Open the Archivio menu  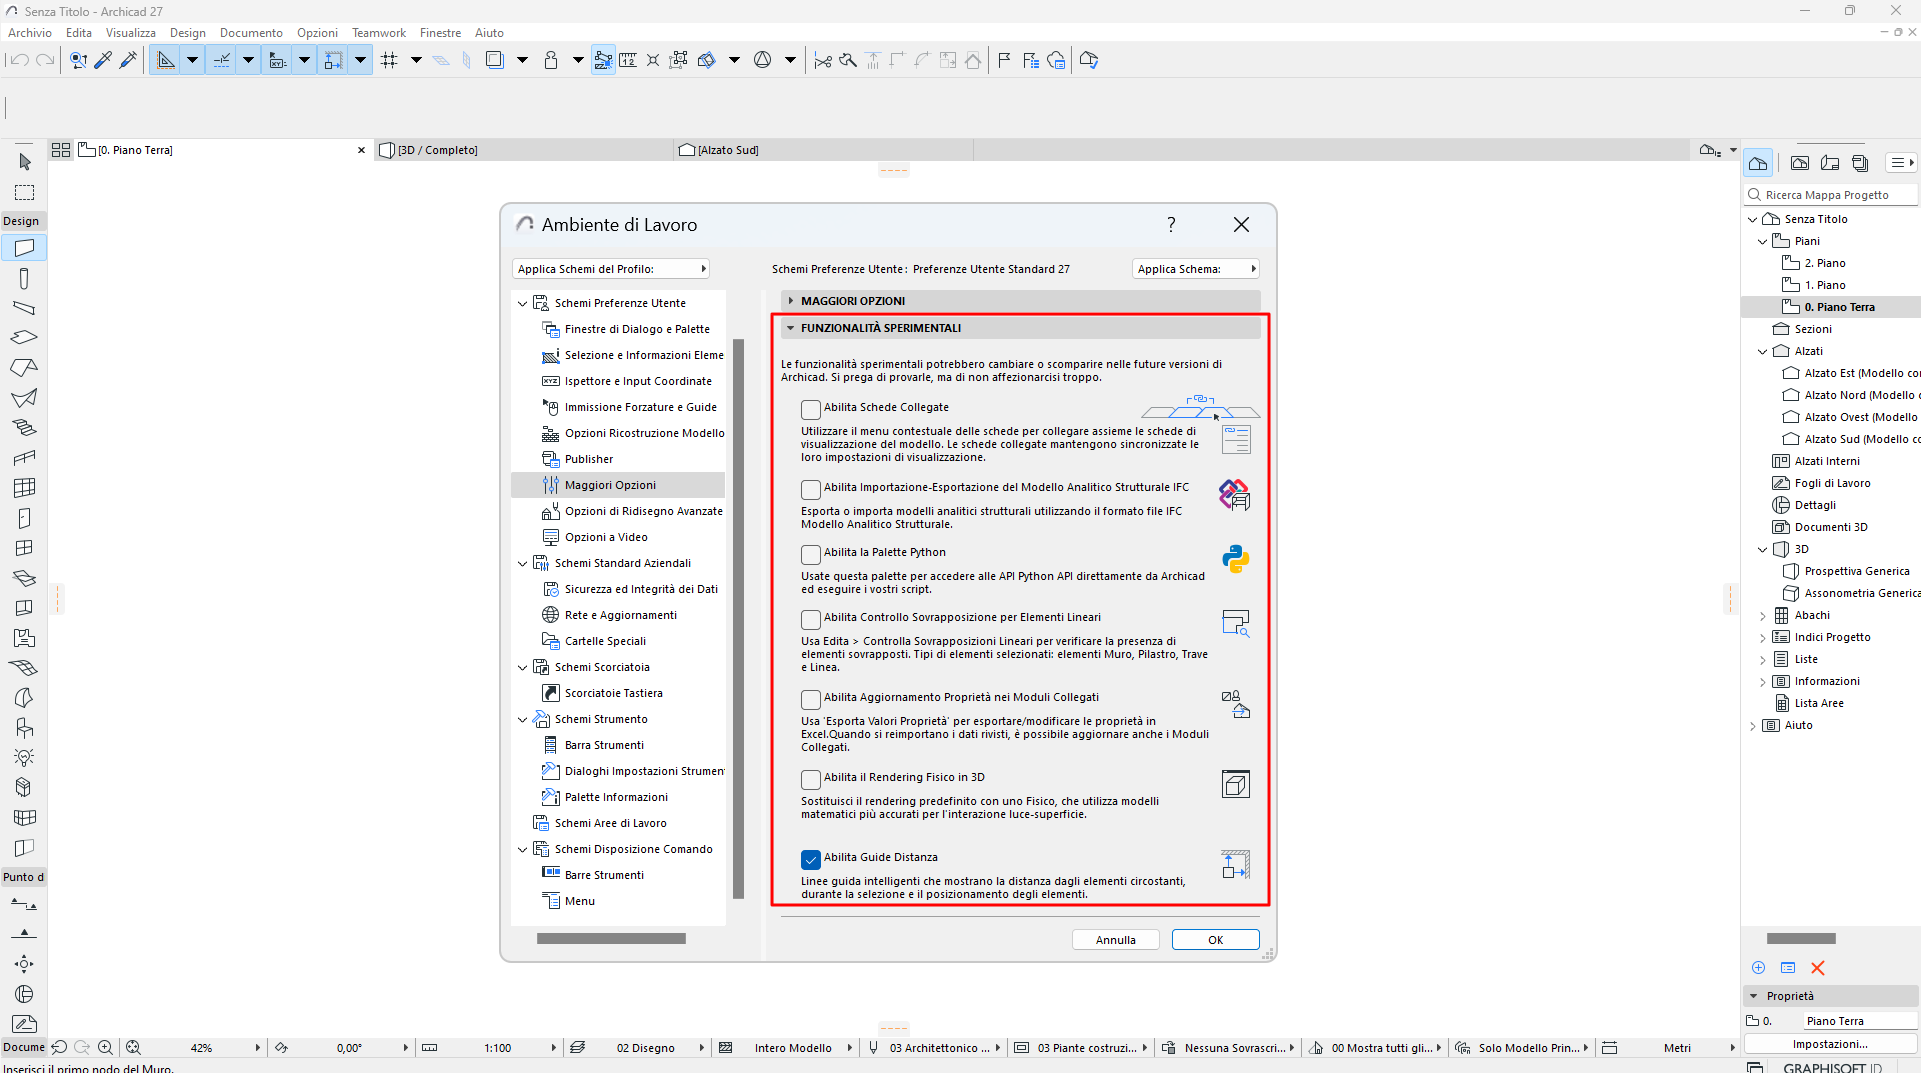point(30,33)
